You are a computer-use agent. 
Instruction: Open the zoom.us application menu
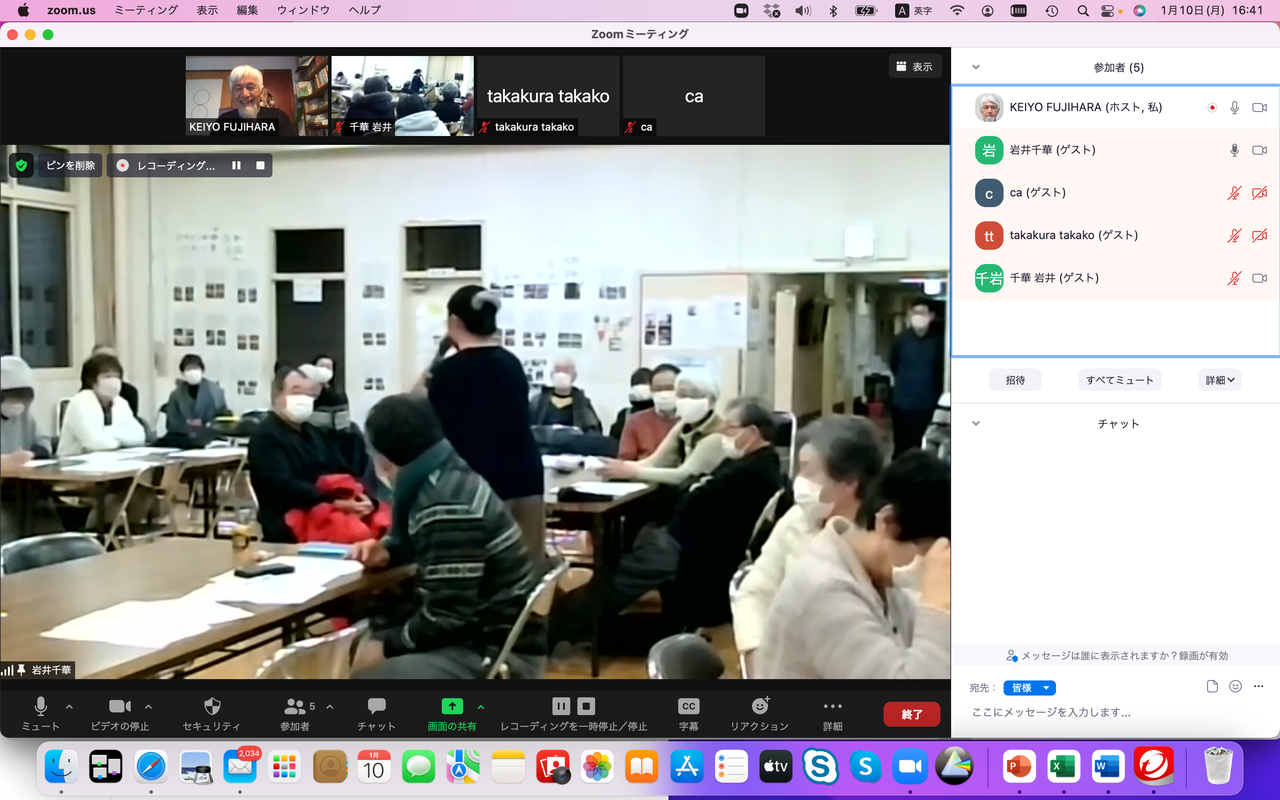[x=70, y=10]
